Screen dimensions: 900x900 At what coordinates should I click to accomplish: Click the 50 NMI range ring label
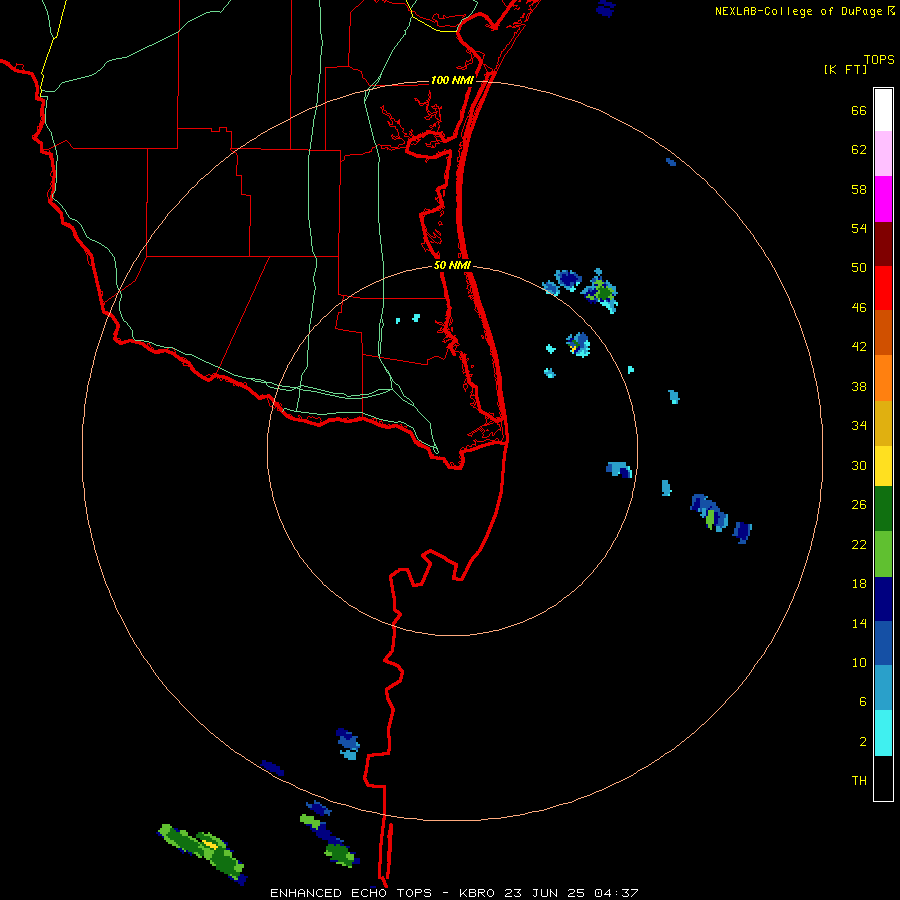452,265
